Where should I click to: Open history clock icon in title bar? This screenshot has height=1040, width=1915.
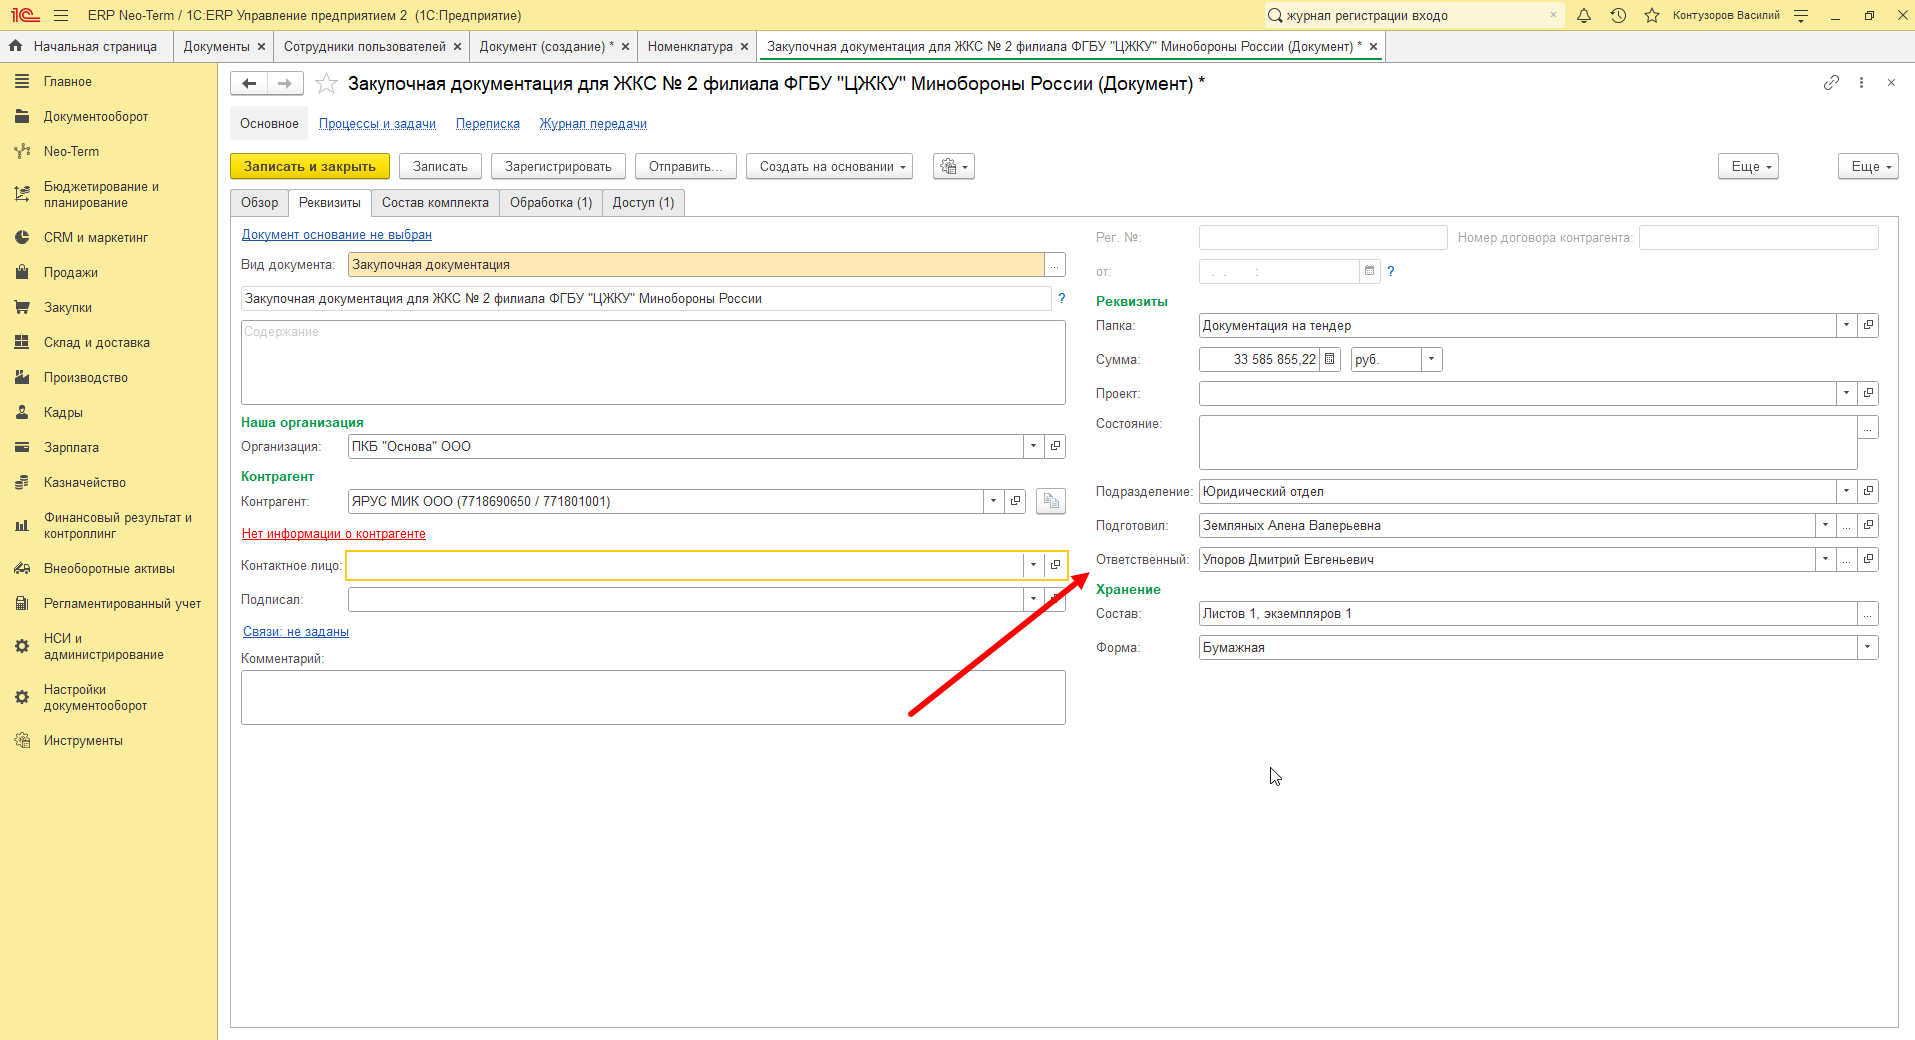(x=1618, y=15)
